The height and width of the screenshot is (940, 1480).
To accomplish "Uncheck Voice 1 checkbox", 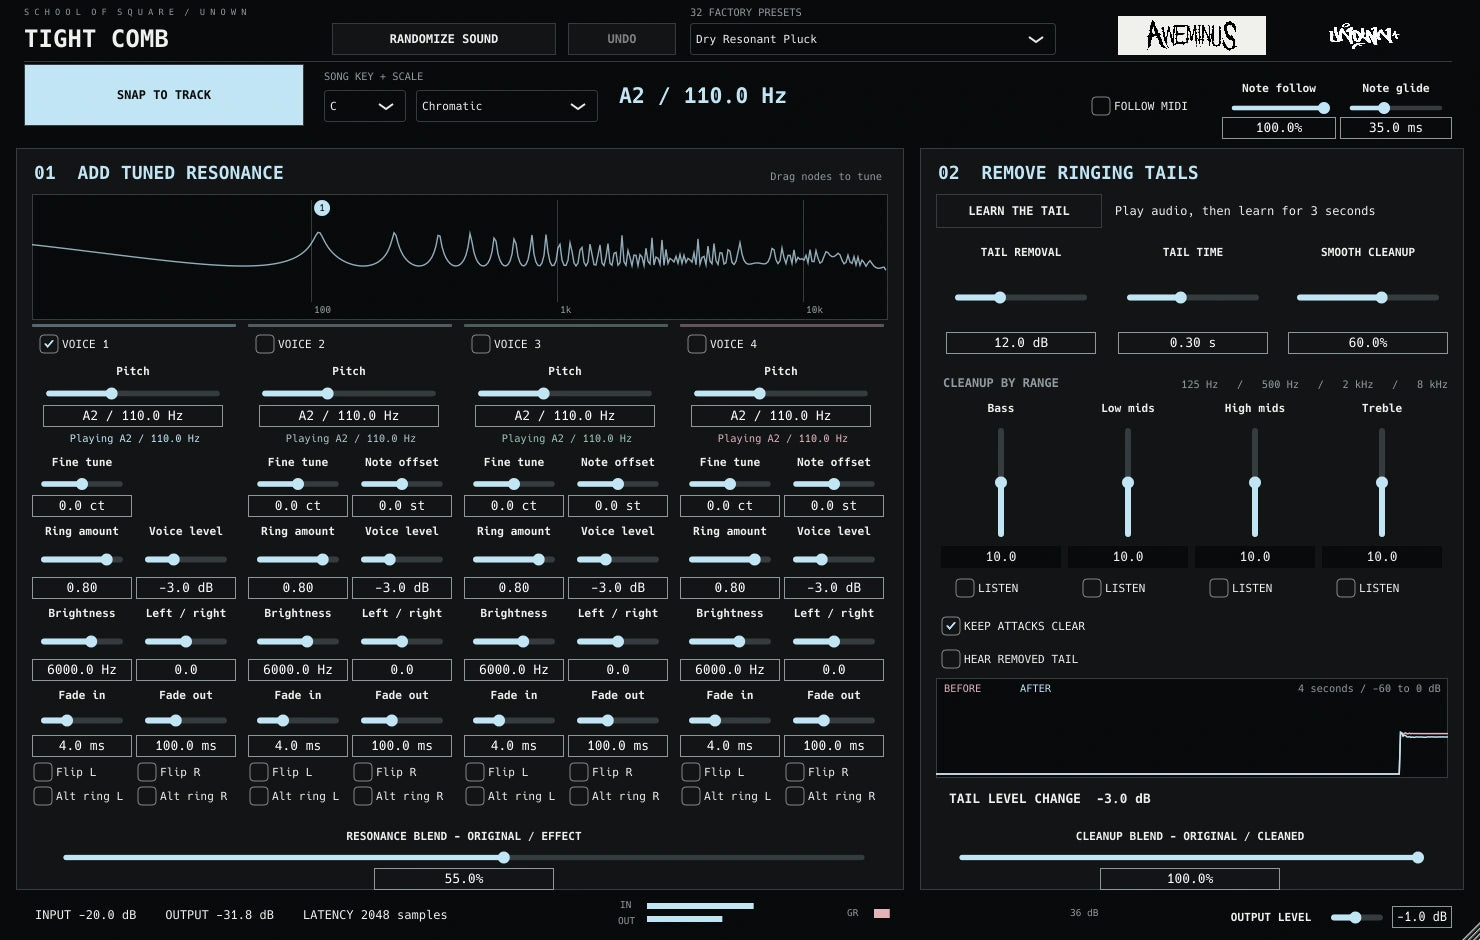I will [x=48, y=344].
